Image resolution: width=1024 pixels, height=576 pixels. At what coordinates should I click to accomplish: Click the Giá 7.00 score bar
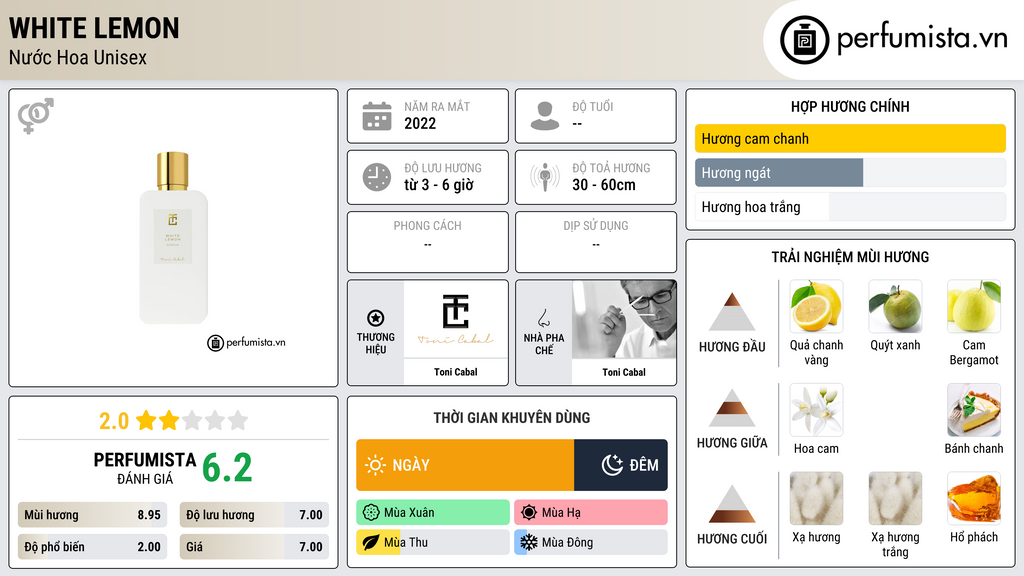(254, 547)
